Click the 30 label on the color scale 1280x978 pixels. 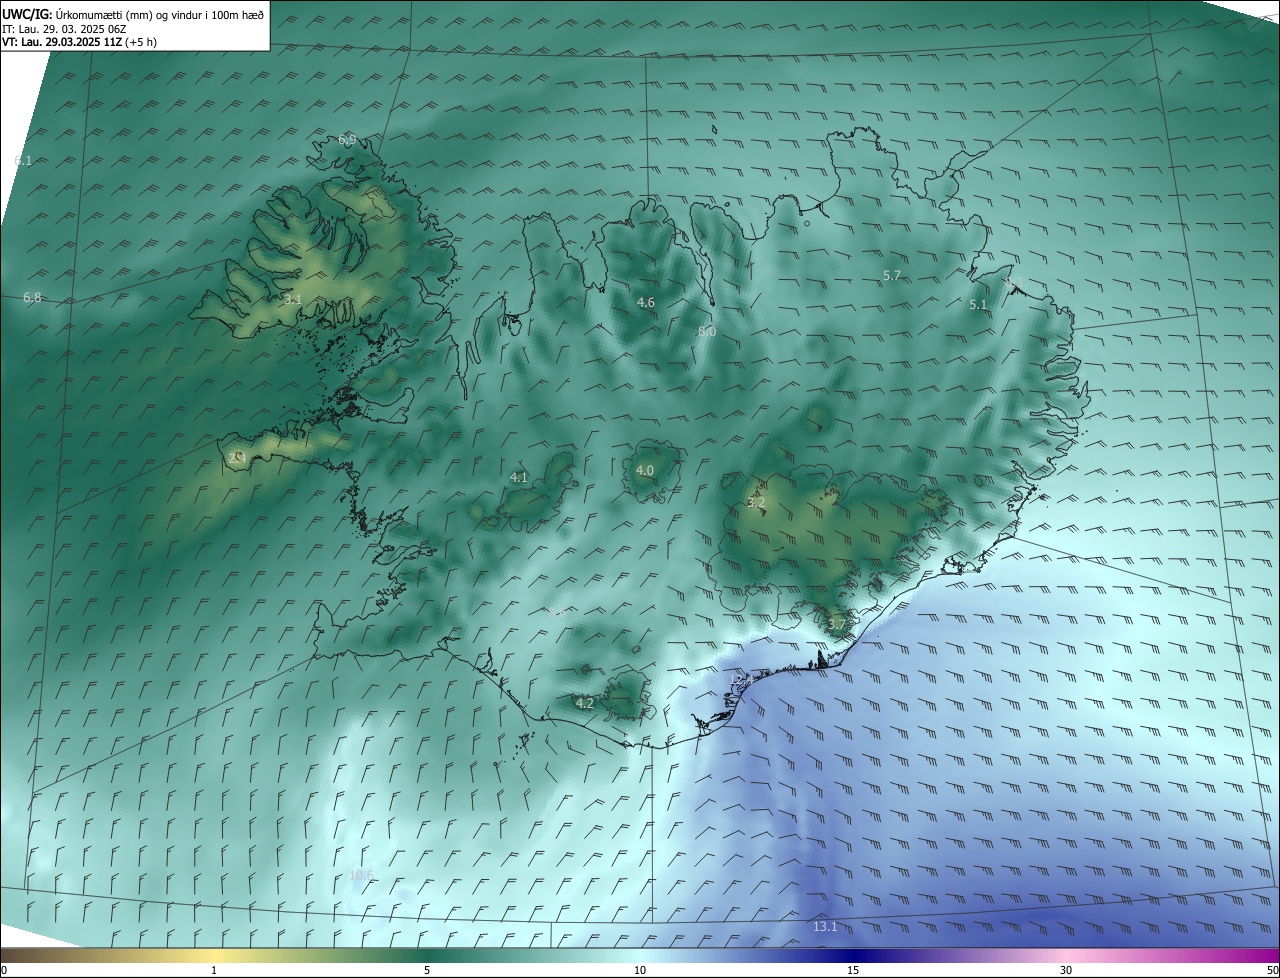[1066, 970]
